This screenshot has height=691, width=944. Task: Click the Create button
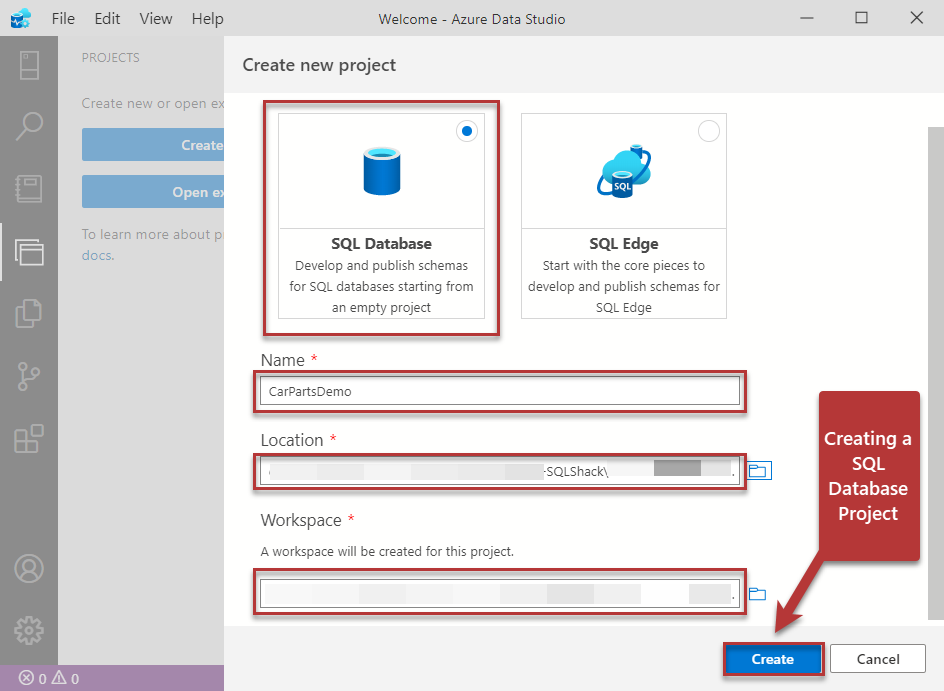[773, 659]
